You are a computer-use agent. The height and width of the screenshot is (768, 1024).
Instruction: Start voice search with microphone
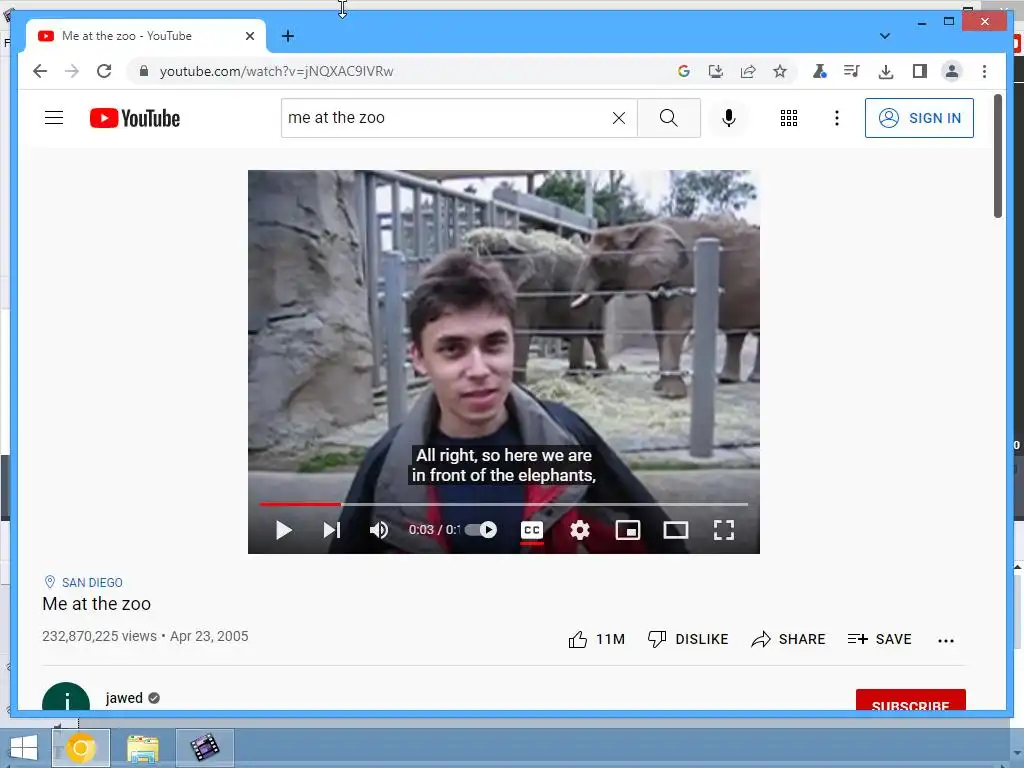pyautogui.click(x=729, y=118)
